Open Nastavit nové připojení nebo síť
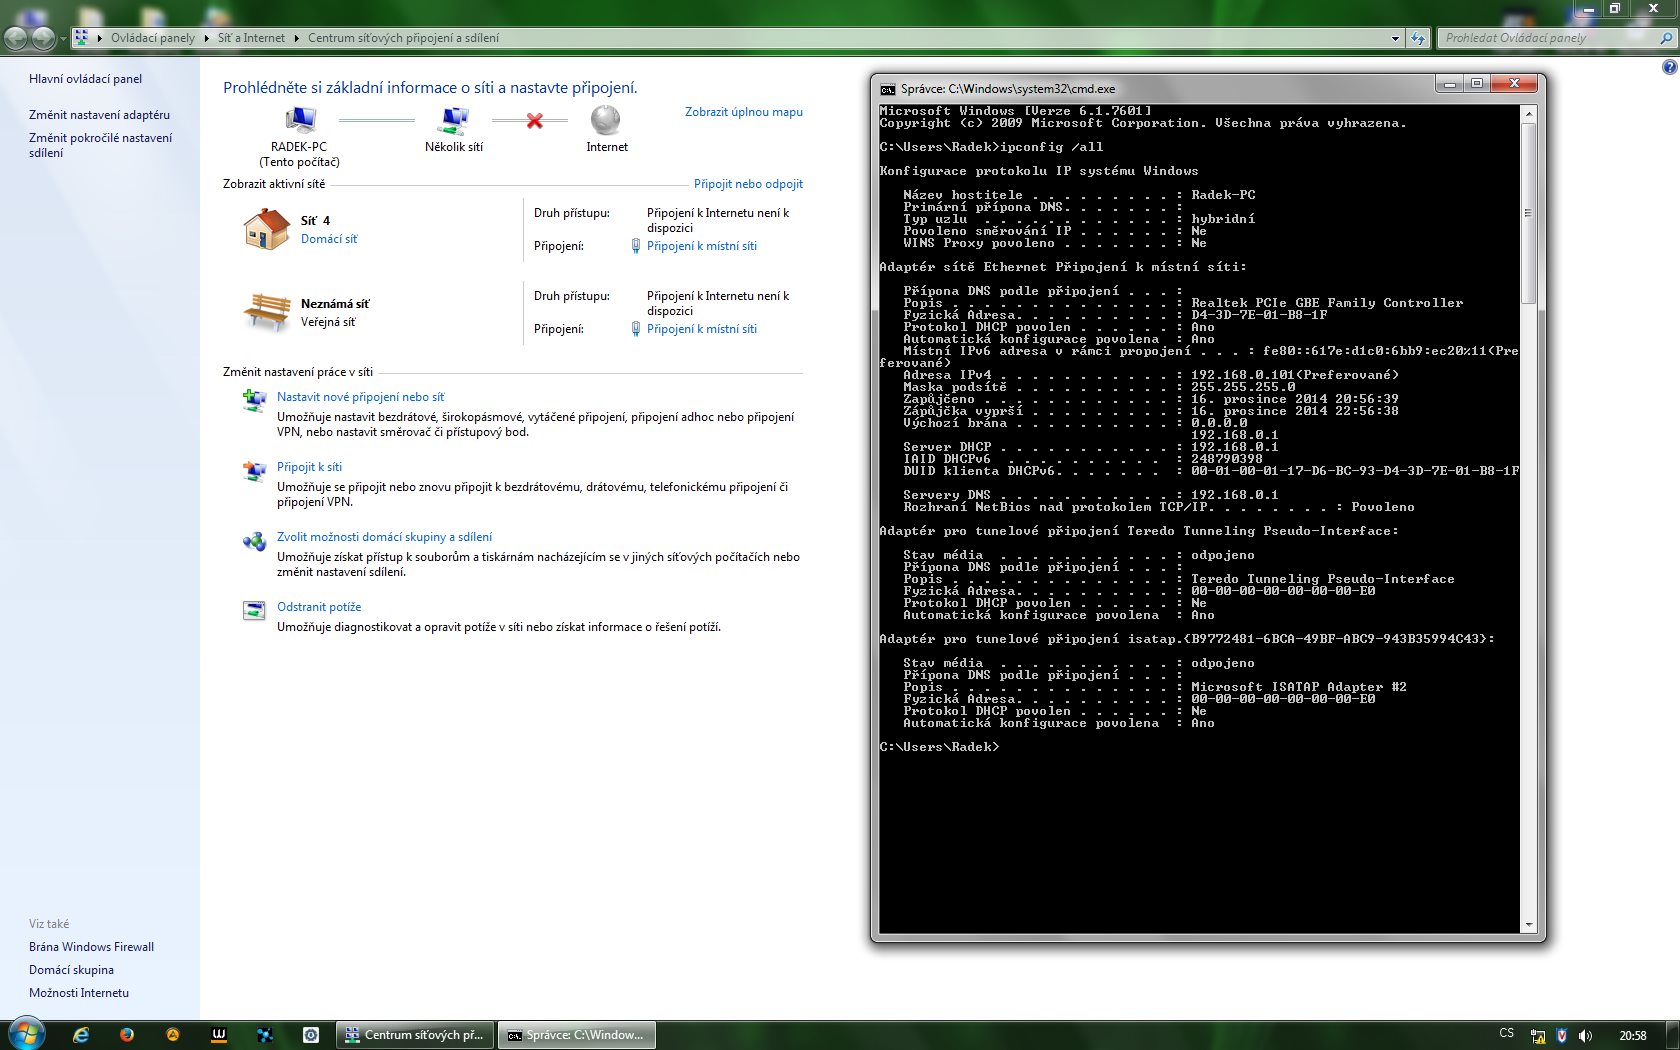Viewport: 1680px width, 1050px height. click(360, 397)
